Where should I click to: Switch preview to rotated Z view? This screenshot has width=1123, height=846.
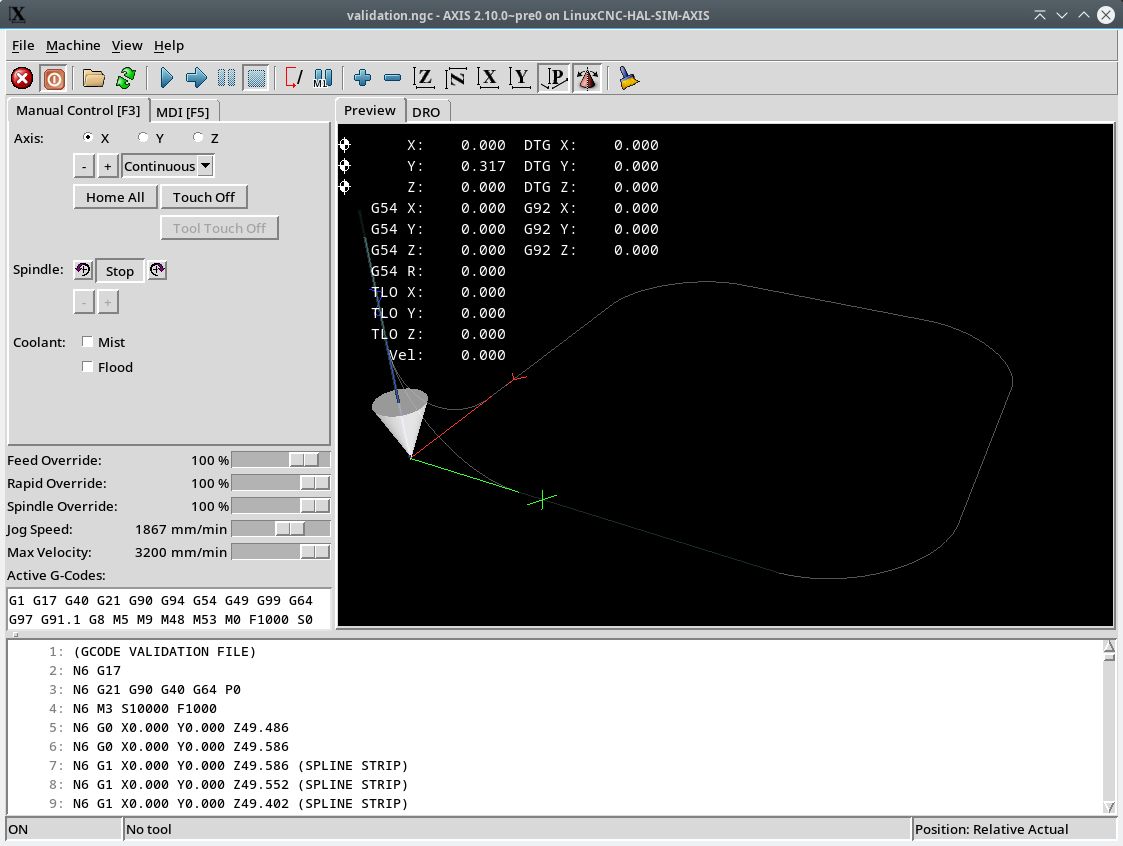(x=456, y=78)
